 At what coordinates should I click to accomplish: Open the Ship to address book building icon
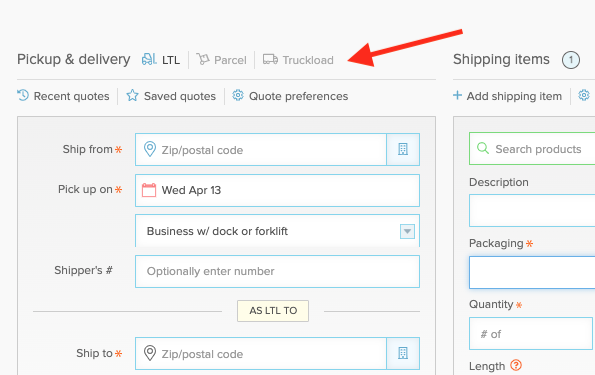[403, 353]
